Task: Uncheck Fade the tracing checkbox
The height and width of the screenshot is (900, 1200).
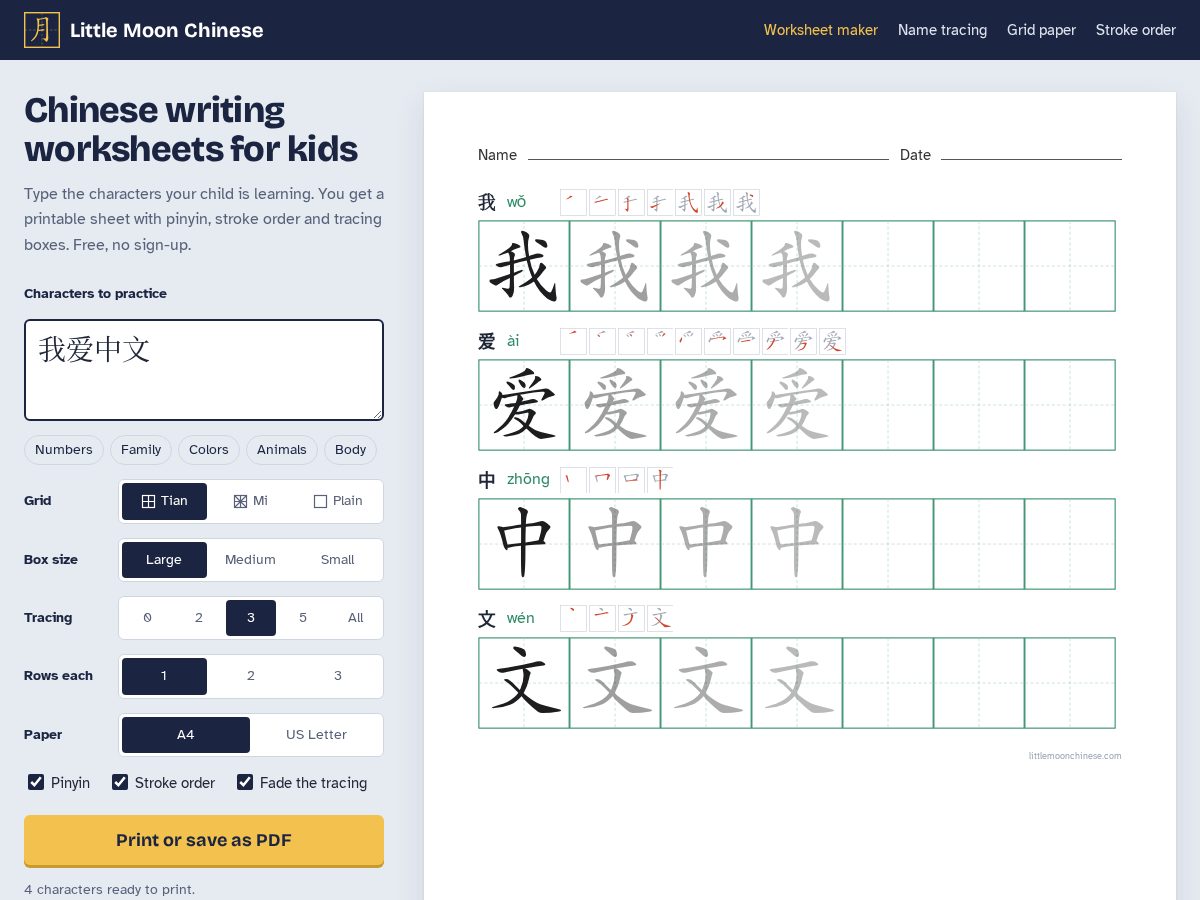Action: click(x=245, y=782)
